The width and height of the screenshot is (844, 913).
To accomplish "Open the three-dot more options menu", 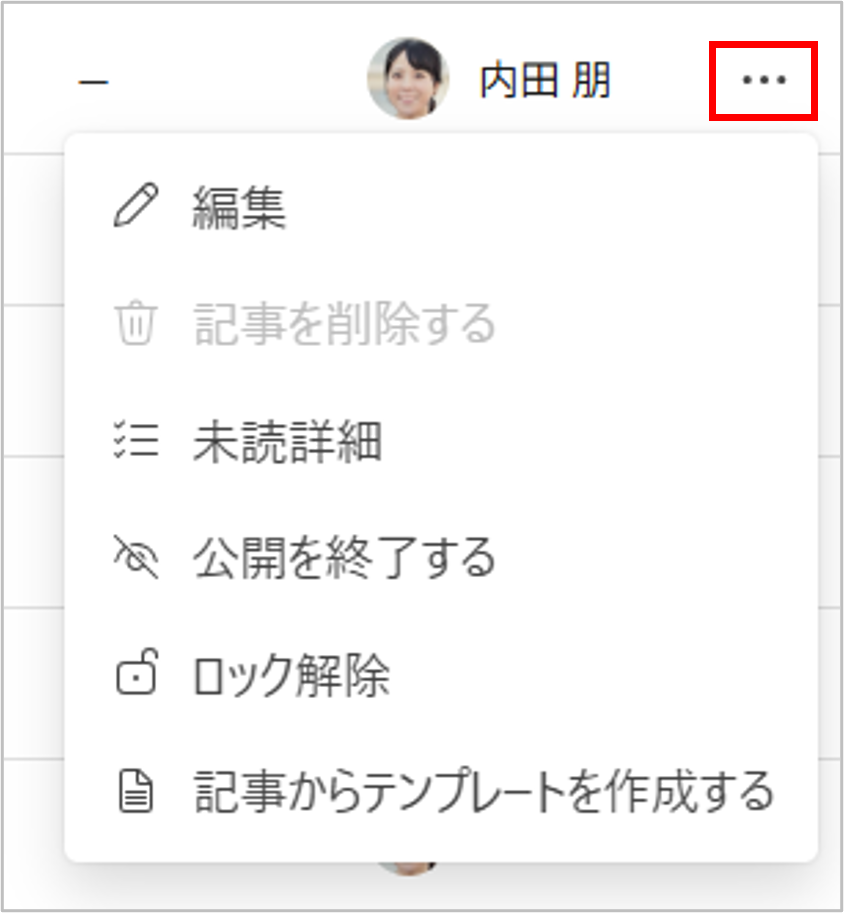I will (764, 80).
